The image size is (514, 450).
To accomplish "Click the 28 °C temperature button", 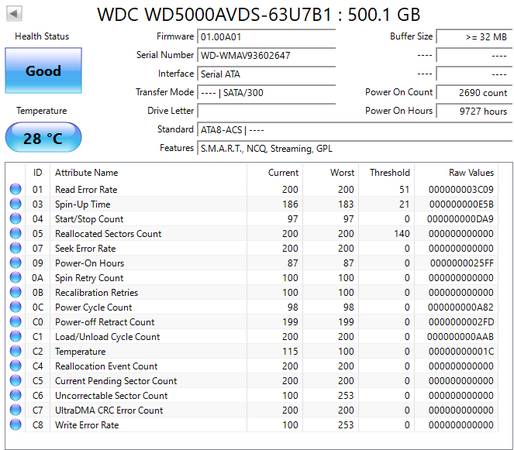I will [x=43, y=137].
